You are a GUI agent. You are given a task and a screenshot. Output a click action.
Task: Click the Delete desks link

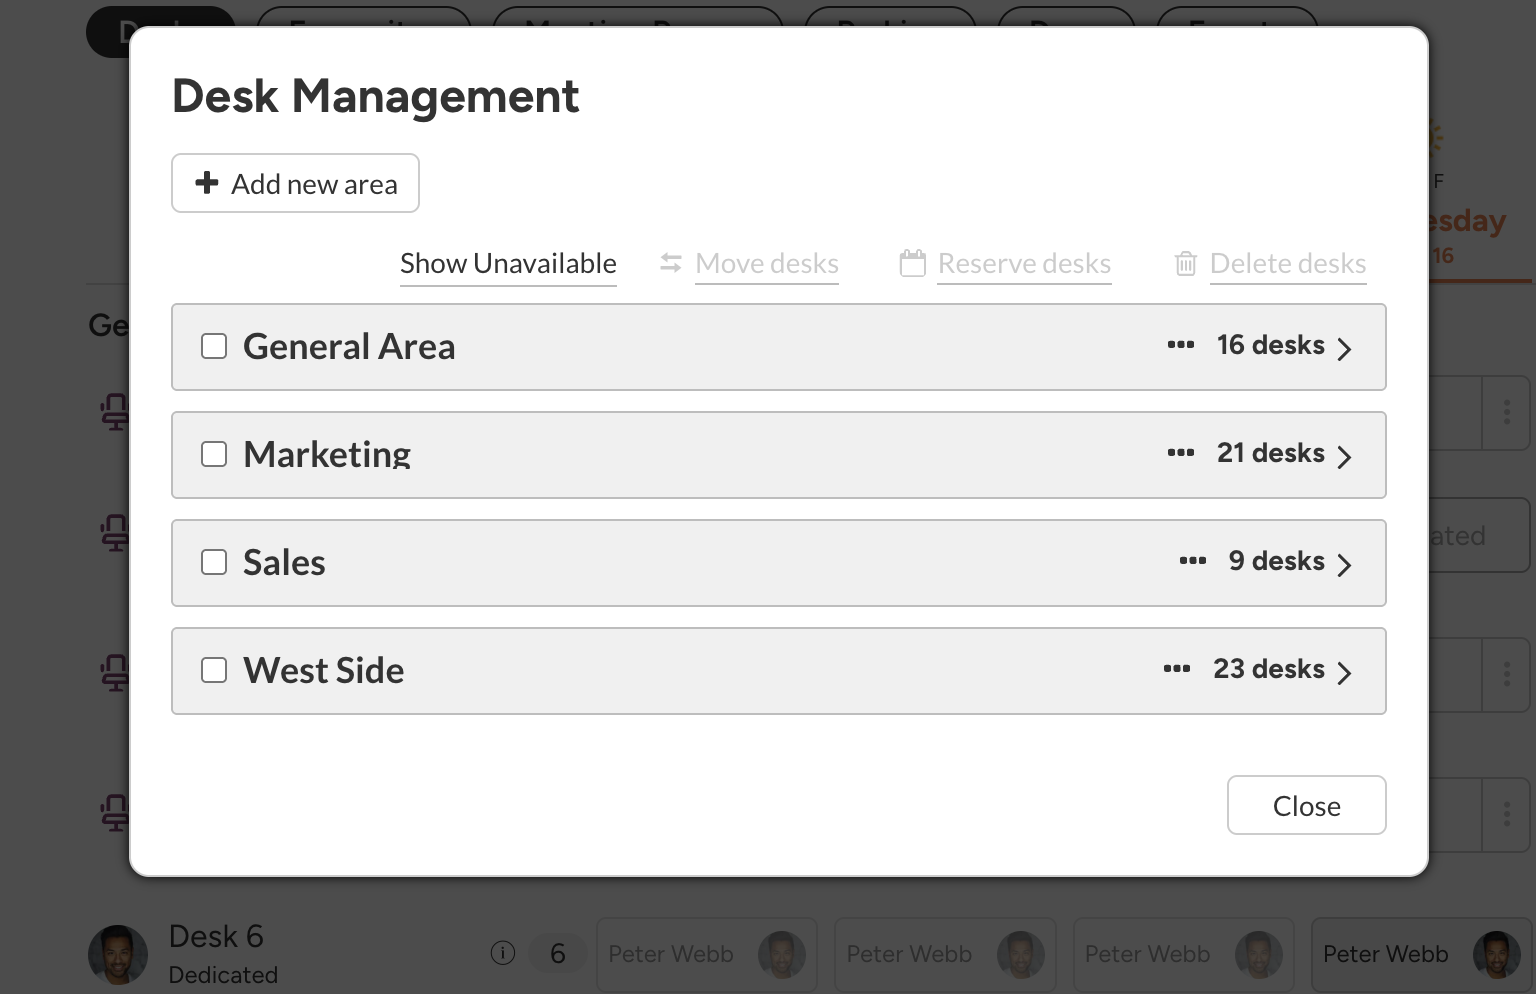[1288, 264]
